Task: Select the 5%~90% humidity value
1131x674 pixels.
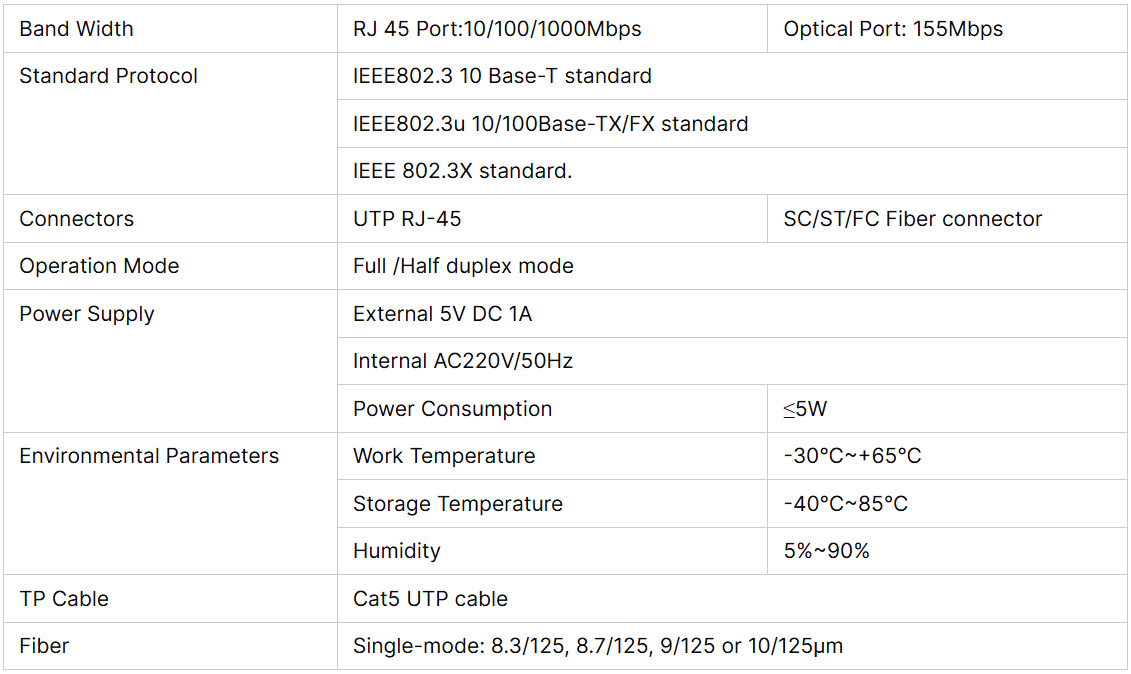Action: pyautogui.click(x=826, y=551)
